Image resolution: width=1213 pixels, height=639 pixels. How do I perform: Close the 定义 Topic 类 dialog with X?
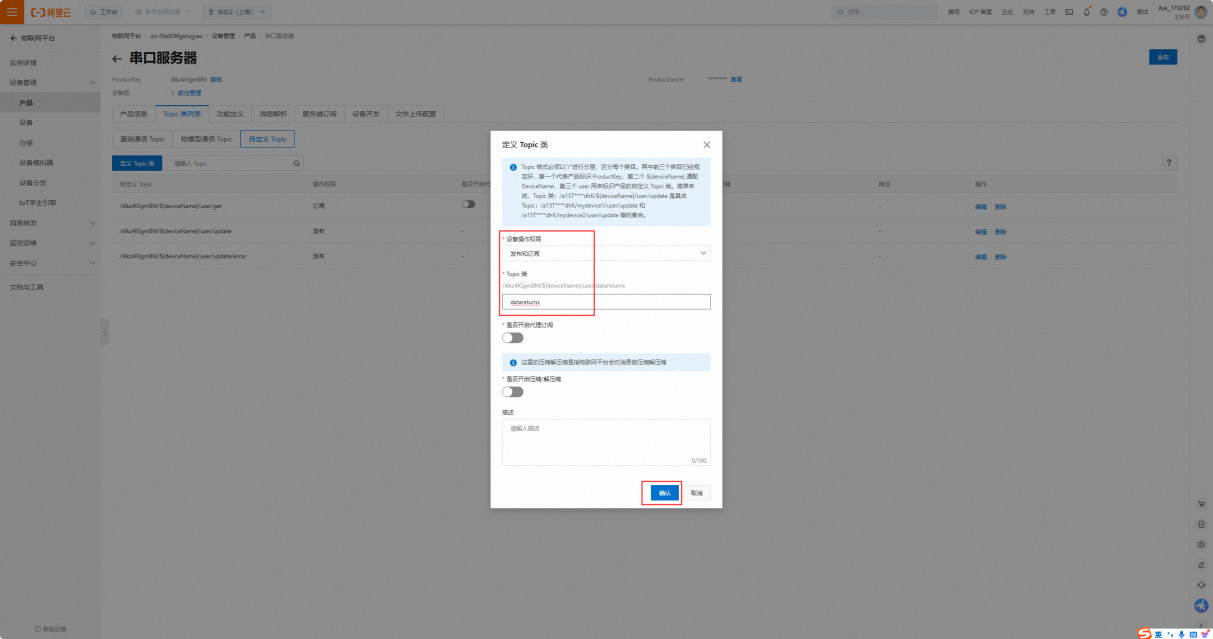coord(707,145)
